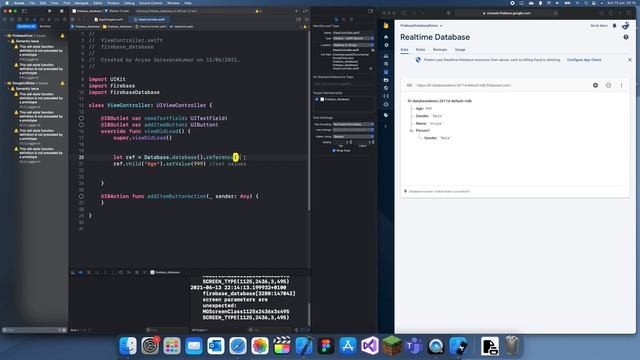This screenshot has width=640, height=360.
Task: Toggle firebase_database target membership checkbox
Action: tap(317, 99)
